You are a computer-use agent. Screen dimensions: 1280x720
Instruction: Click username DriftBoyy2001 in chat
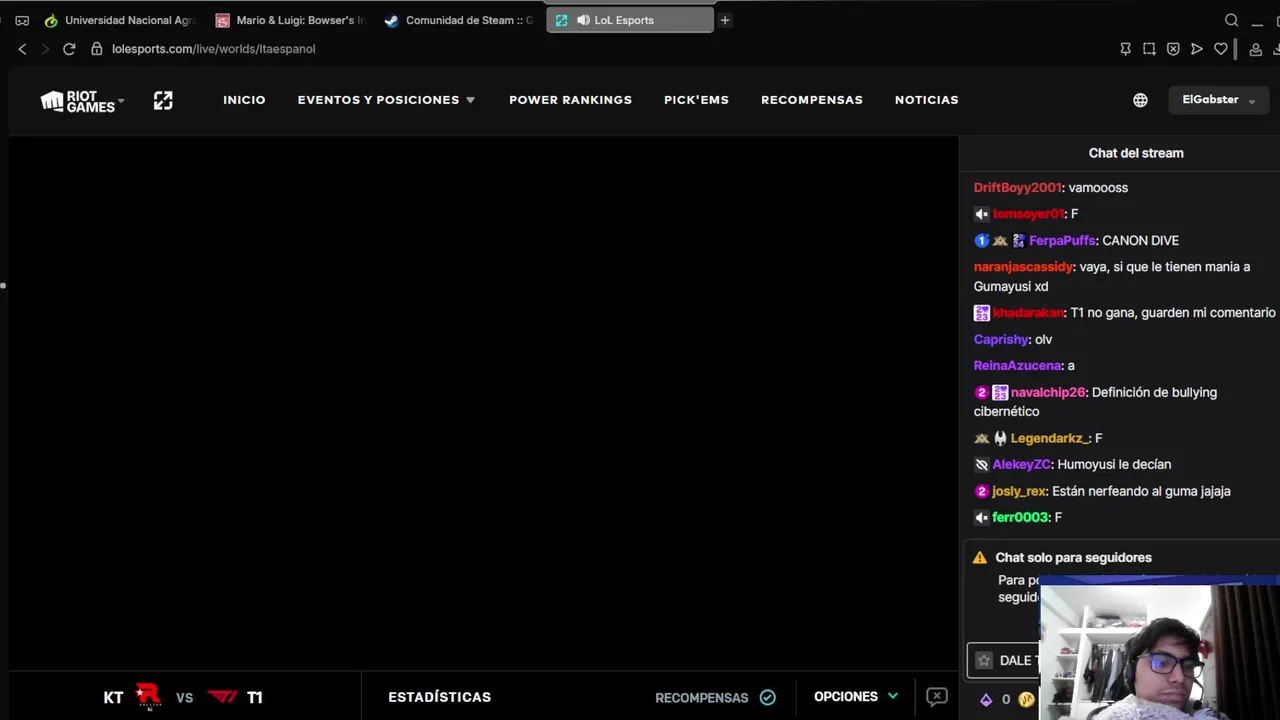click(x=1017, y=188)
